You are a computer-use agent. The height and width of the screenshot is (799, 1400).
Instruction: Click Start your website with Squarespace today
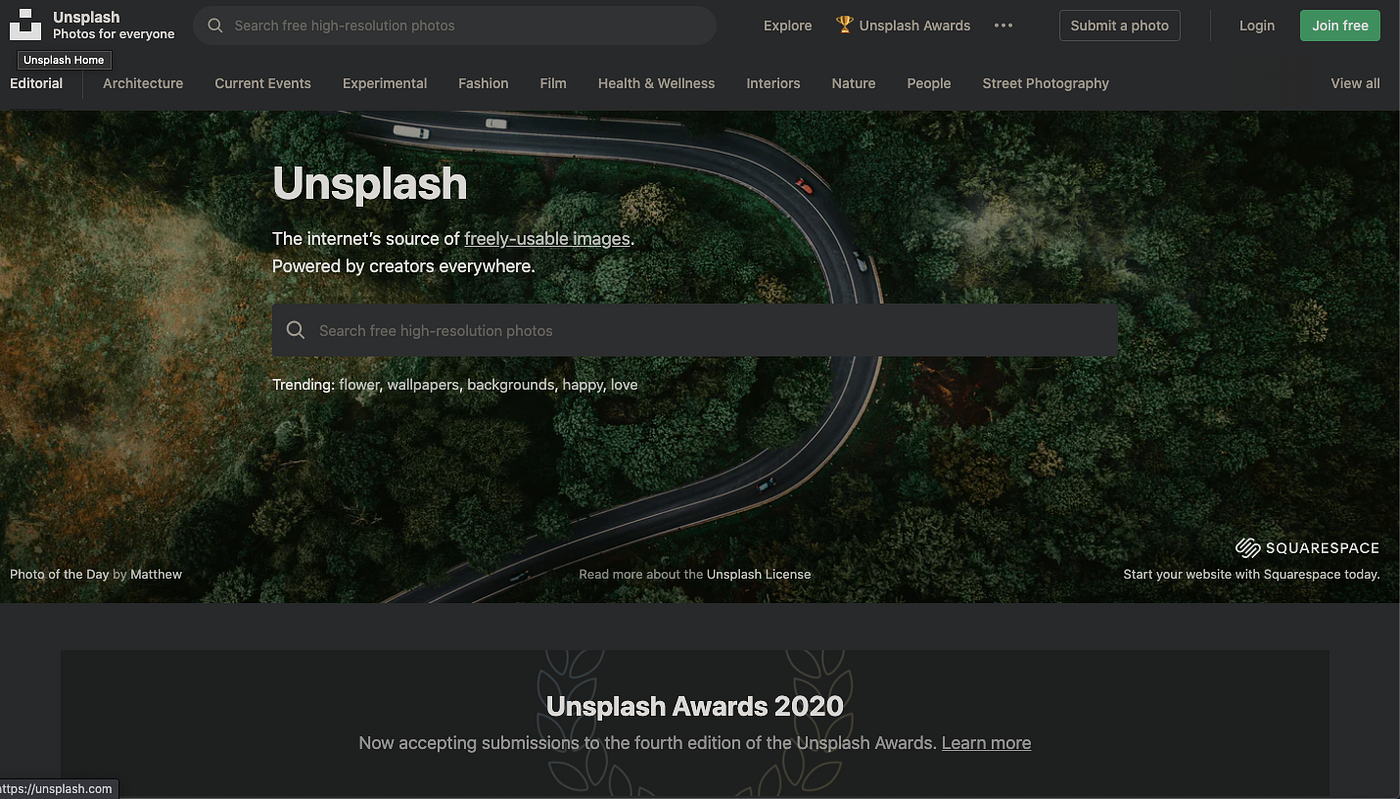click(x=1251, y=574)
